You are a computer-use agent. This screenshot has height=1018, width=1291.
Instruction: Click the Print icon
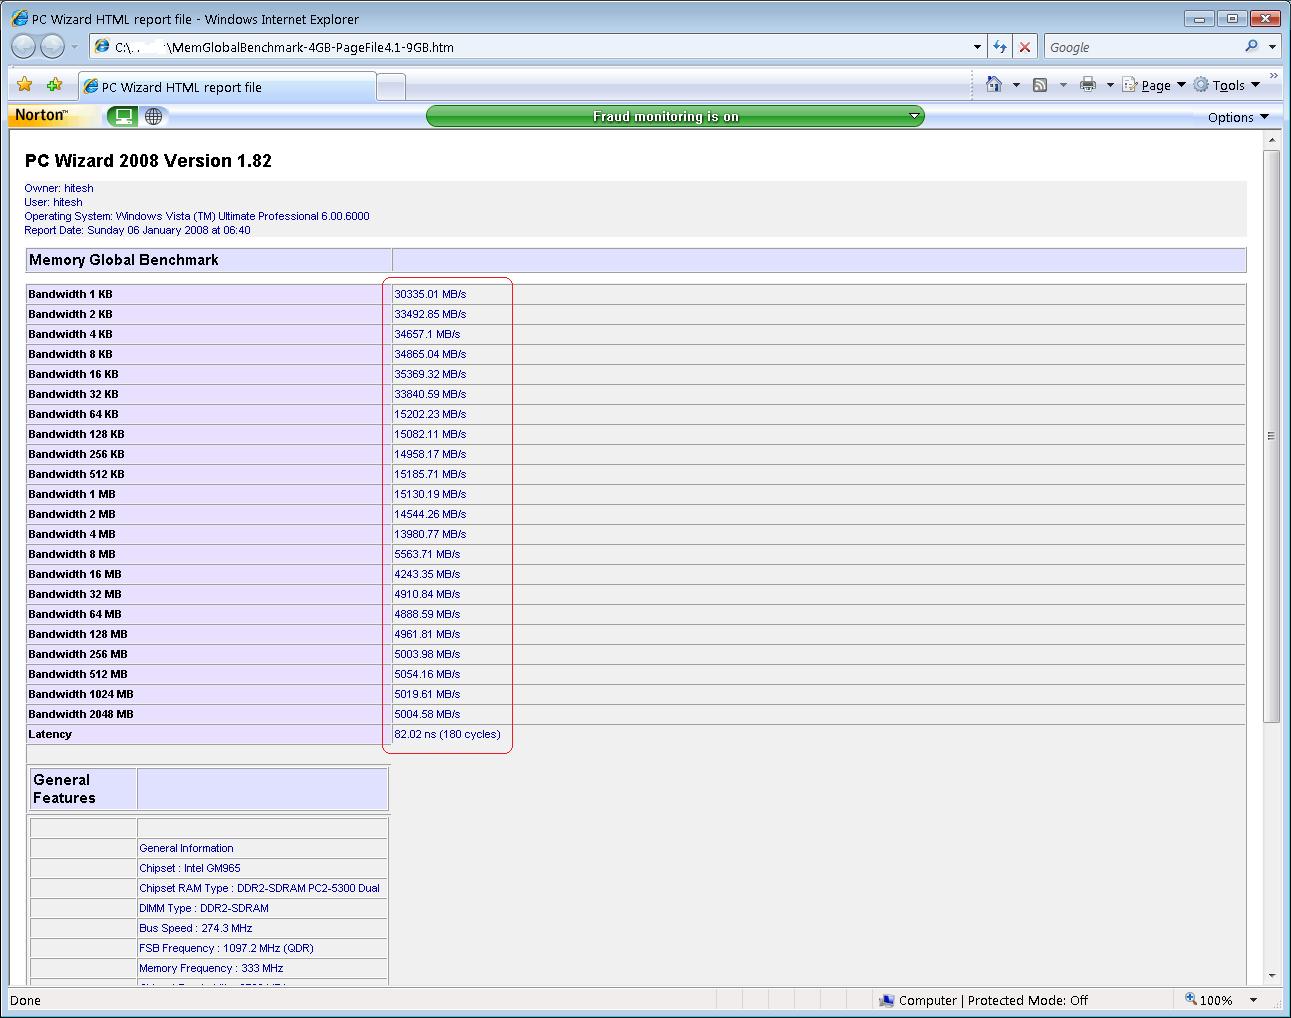[x=1088, y=85]
